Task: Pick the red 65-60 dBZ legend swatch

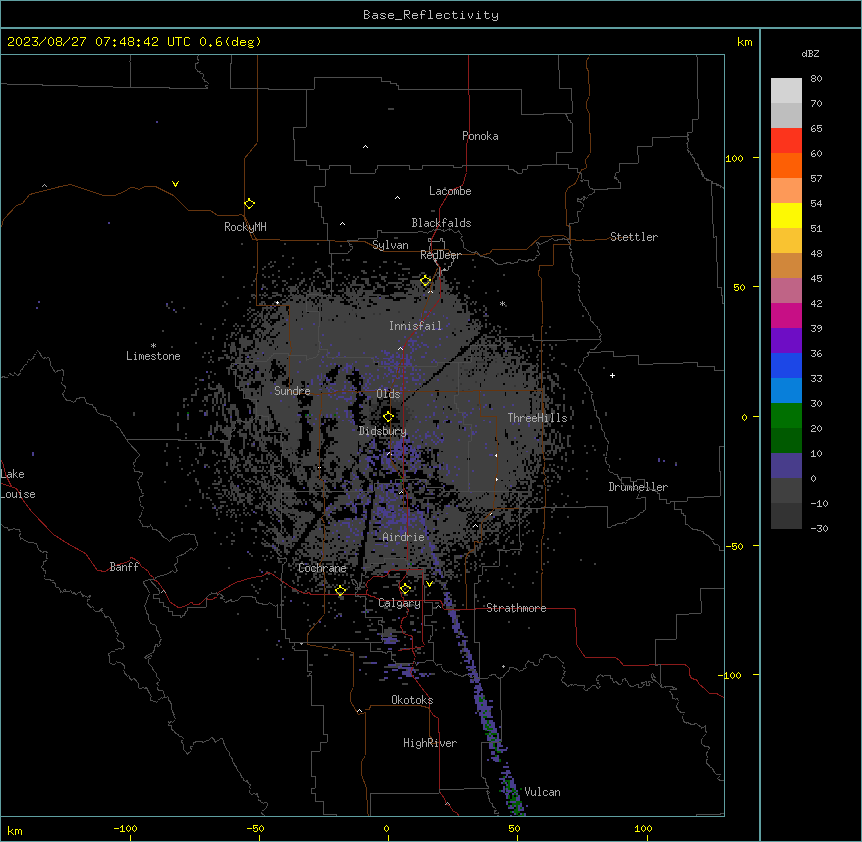Action: point(786,141)
